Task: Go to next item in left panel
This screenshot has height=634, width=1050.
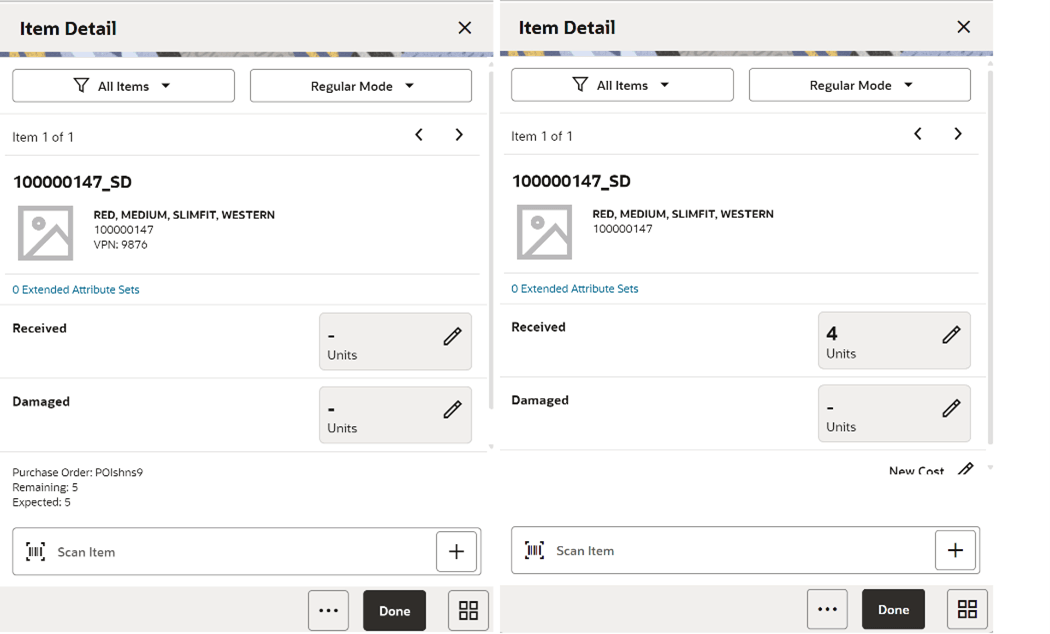Action: [x=459, y=135]
